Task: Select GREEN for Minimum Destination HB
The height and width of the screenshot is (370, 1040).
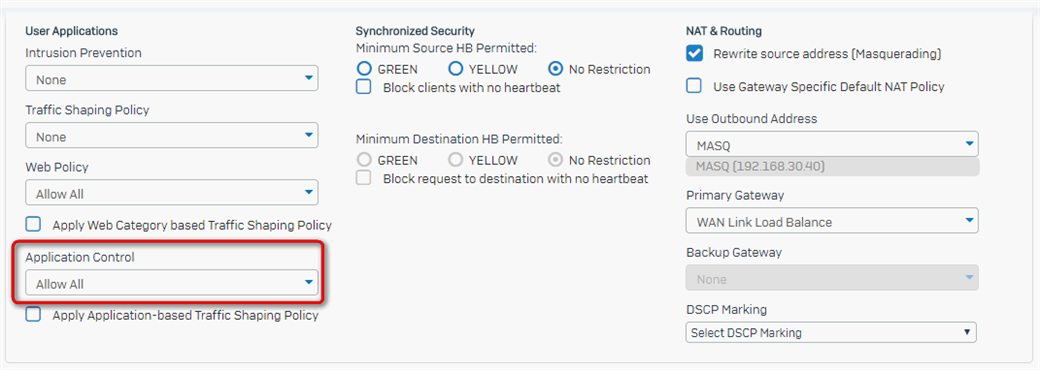Action: (x=364, y=160)
